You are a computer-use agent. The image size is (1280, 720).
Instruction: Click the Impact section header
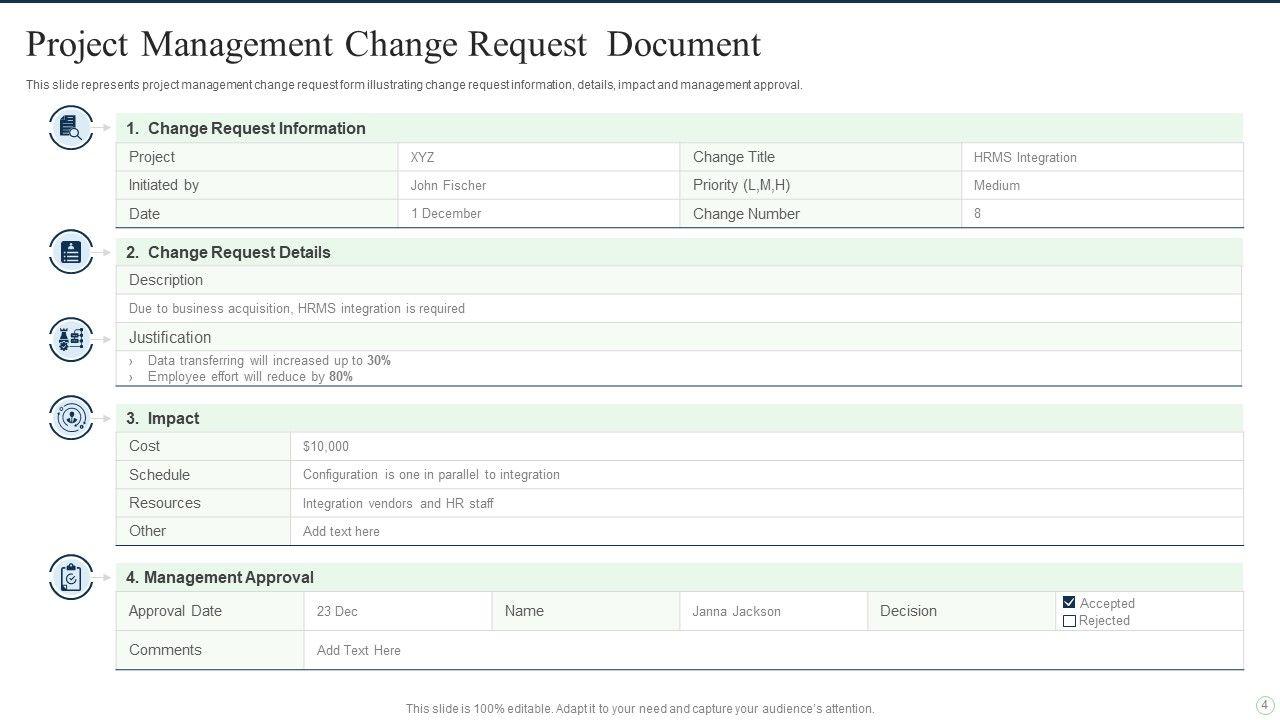pos(173,418)
